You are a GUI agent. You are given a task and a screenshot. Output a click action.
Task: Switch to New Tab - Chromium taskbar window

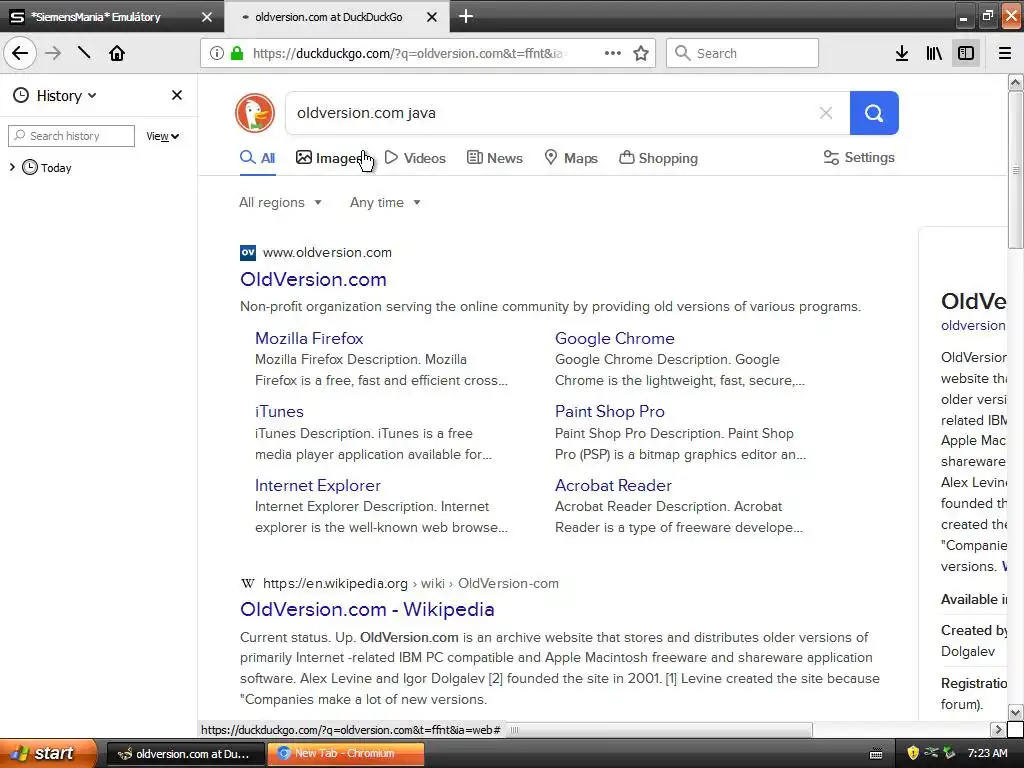tap(345, 754)
